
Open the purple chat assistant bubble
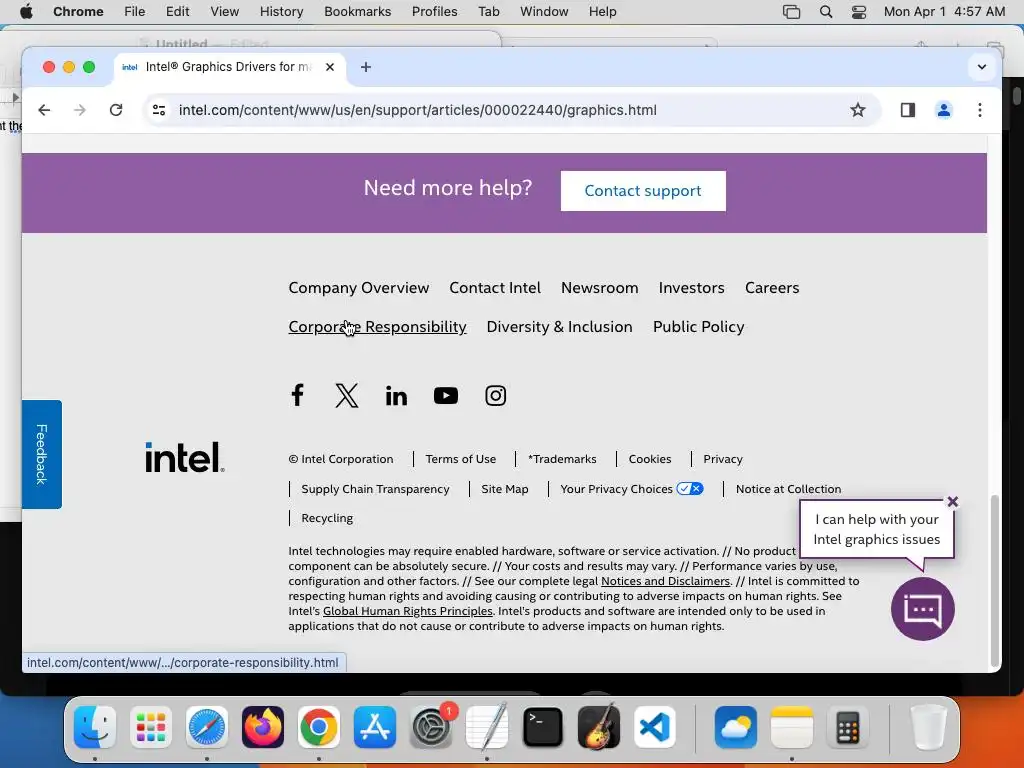point(923,609)
